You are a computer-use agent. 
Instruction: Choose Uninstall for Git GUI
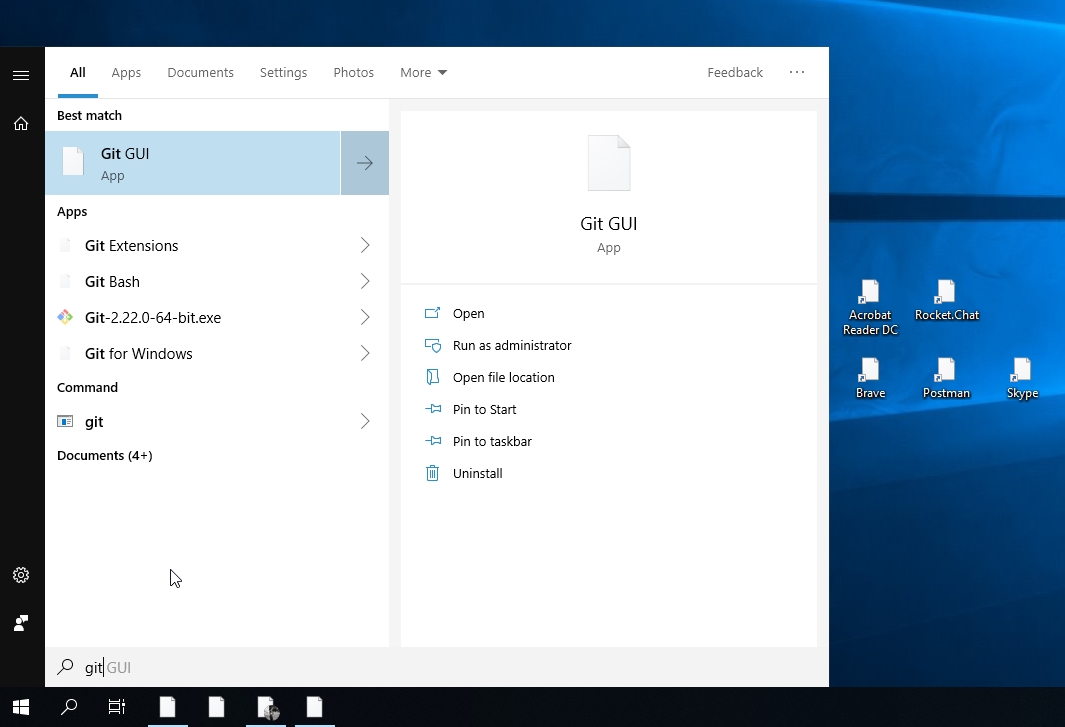(477, 473)
